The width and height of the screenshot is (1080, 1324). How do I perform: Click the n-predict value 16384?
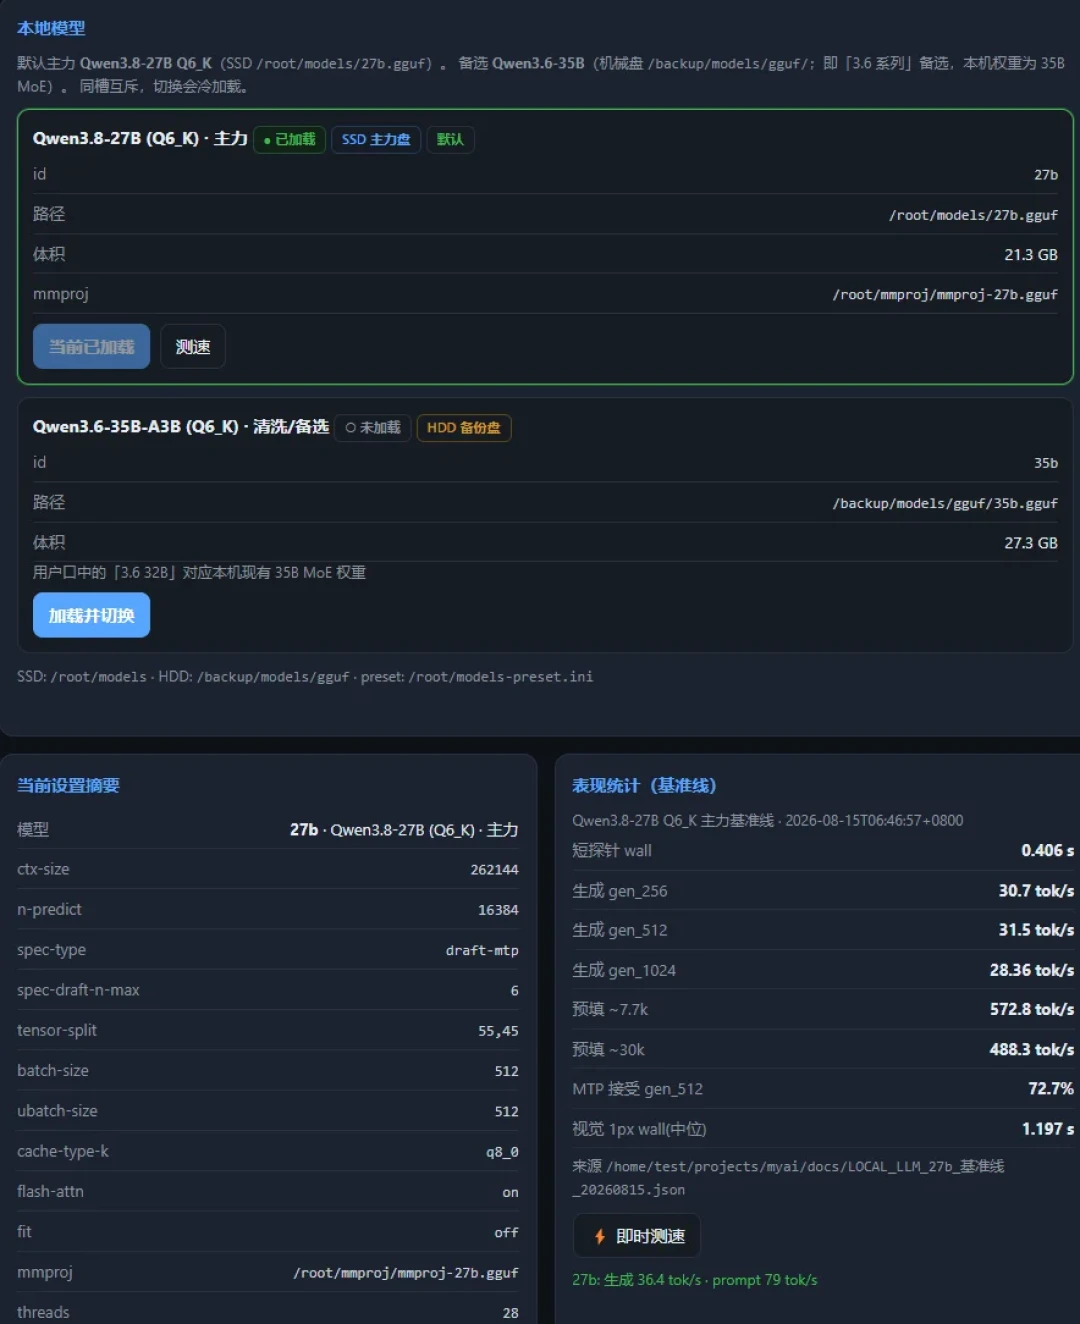tap(498, 910)
